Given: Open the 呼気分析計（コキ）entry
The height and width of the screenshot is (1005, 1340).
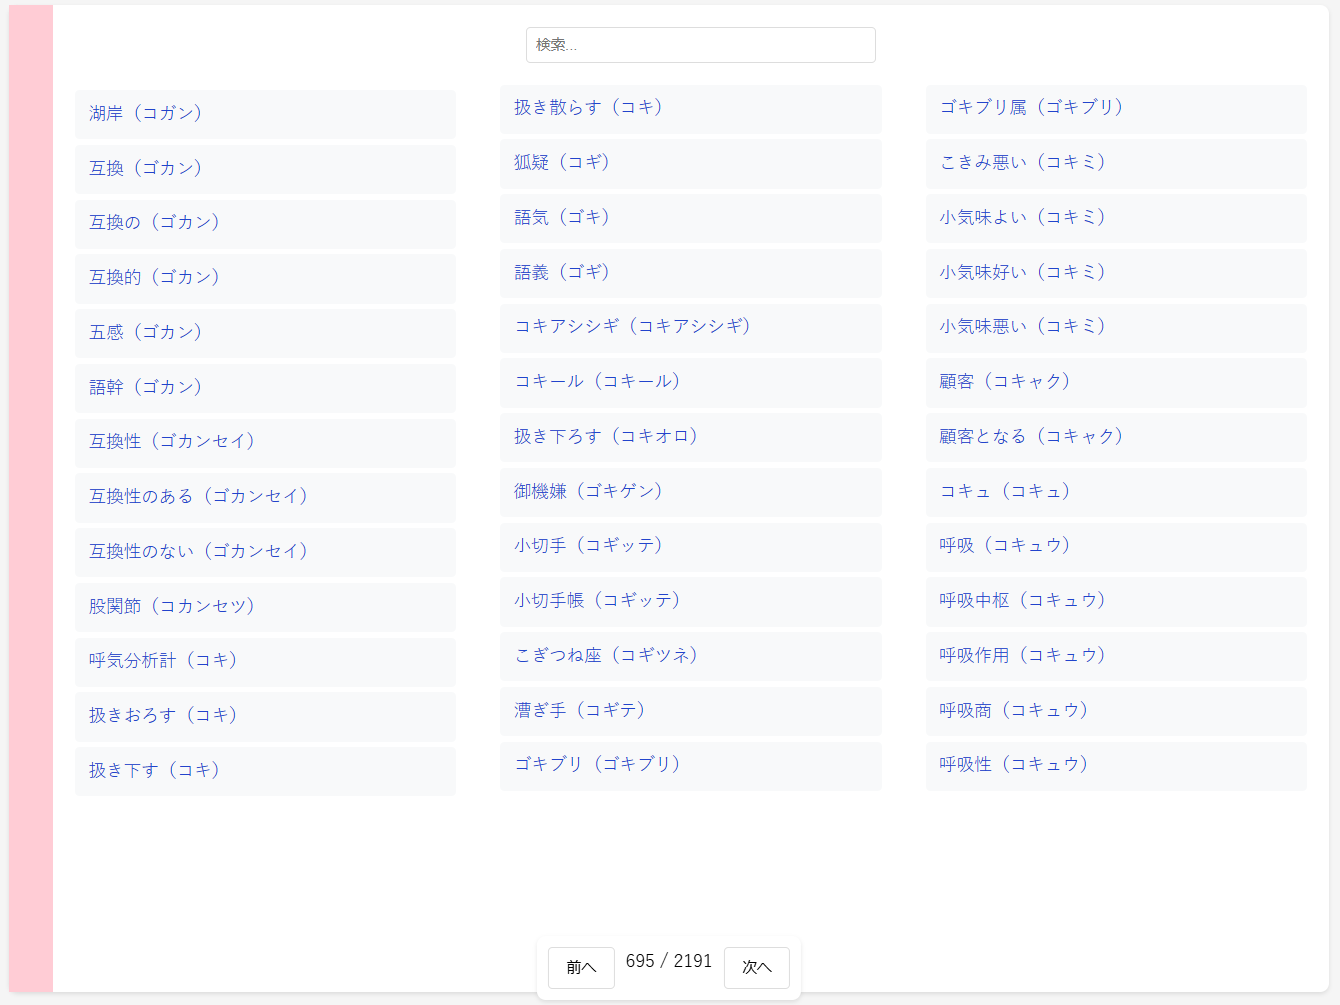Looking at the screenshot, I should [x=265, y=661].
